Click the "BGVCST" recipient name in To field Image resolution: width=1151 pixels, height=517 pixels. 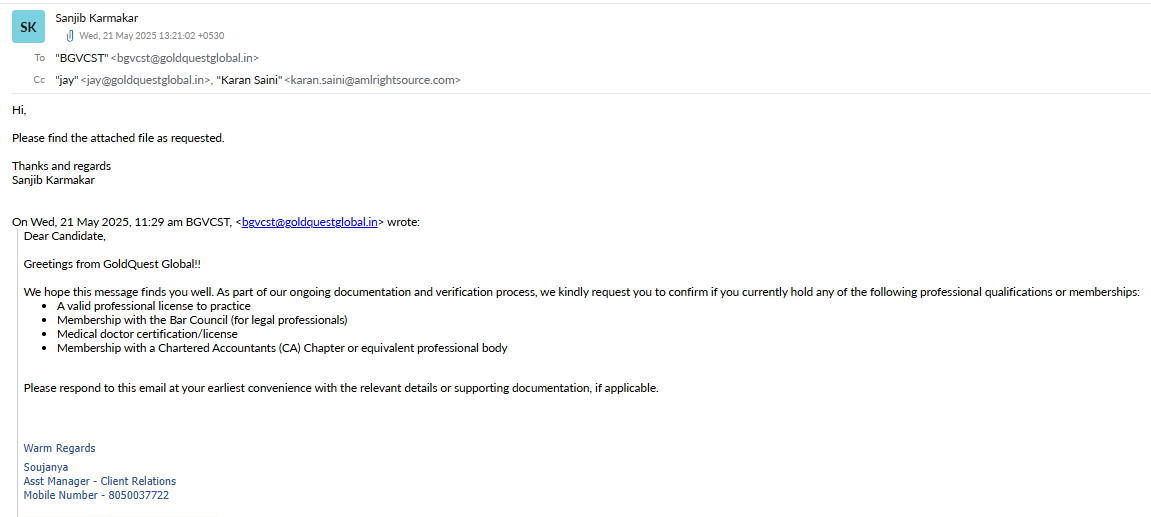click(x=81, y=58)
